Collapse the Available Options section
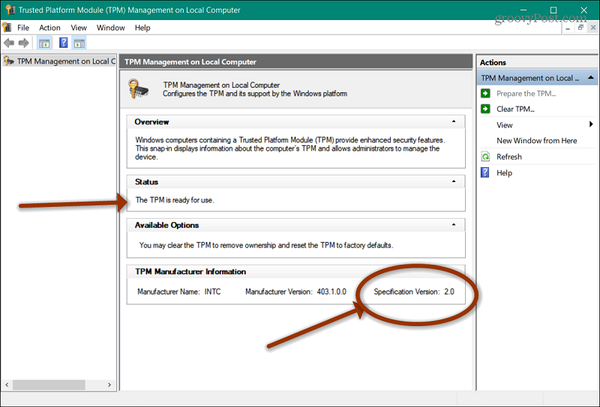Viewport: 600px width, 407px height. (455, 225)
